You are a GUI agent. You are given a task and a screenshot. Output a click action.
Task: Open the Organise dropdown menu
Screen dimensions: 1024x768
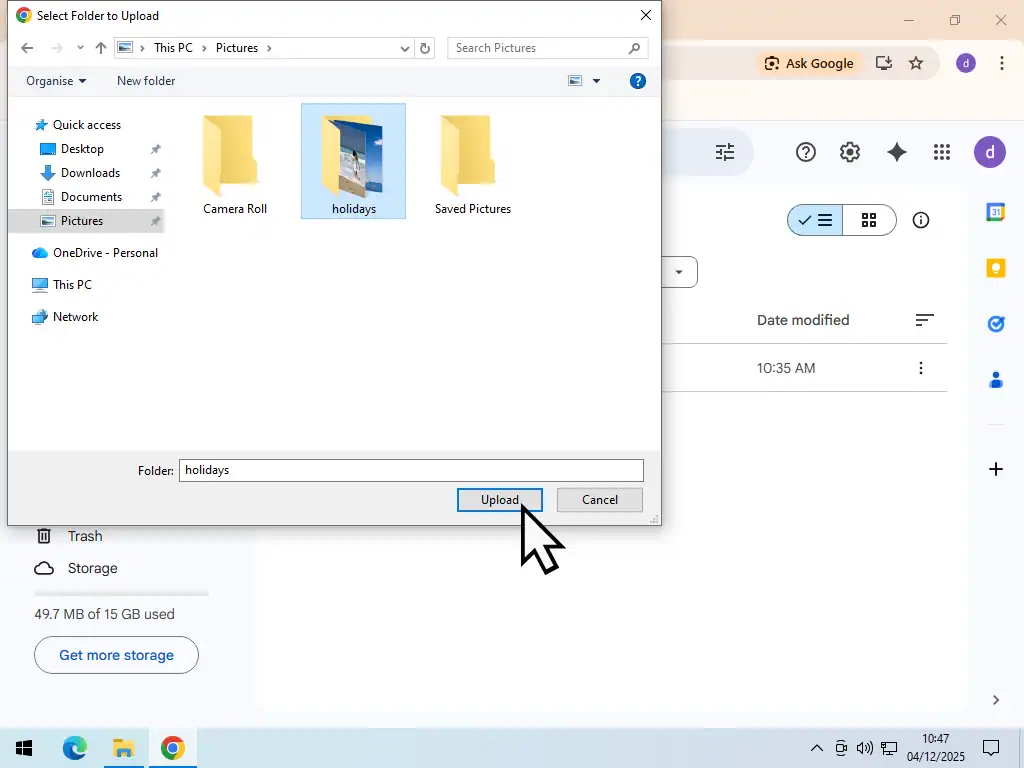[x=55, y=81]
